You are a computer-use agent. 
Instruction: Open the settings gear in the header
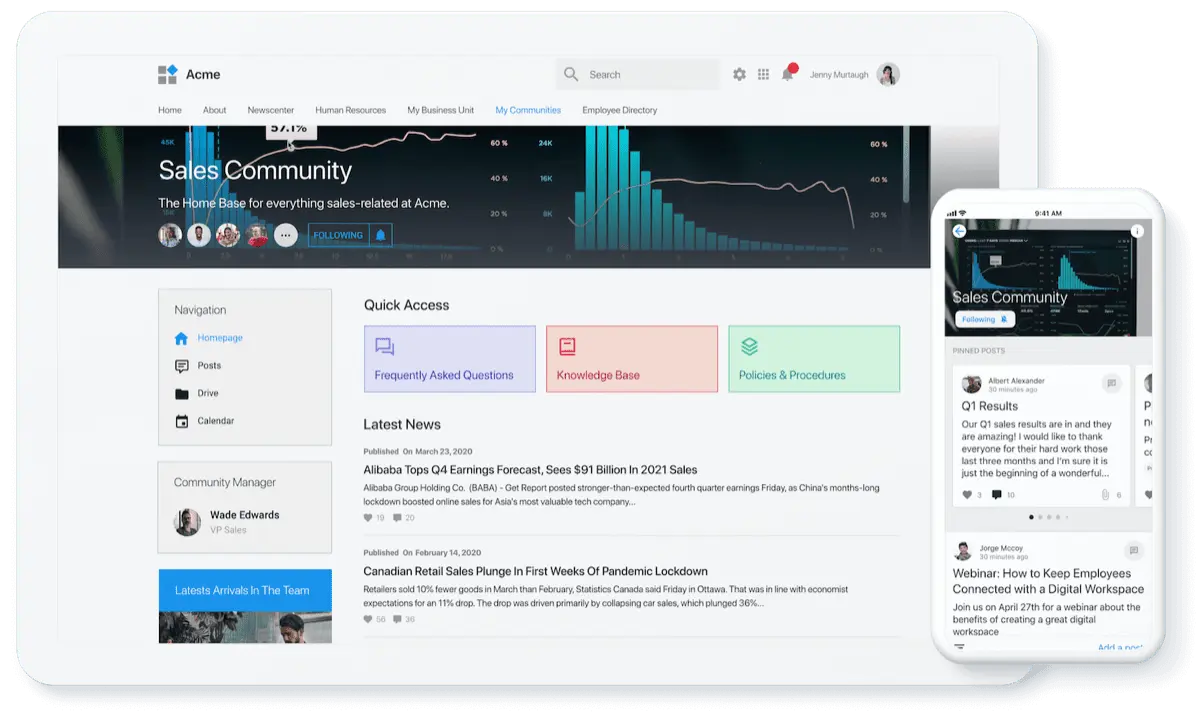pos(739,74)
